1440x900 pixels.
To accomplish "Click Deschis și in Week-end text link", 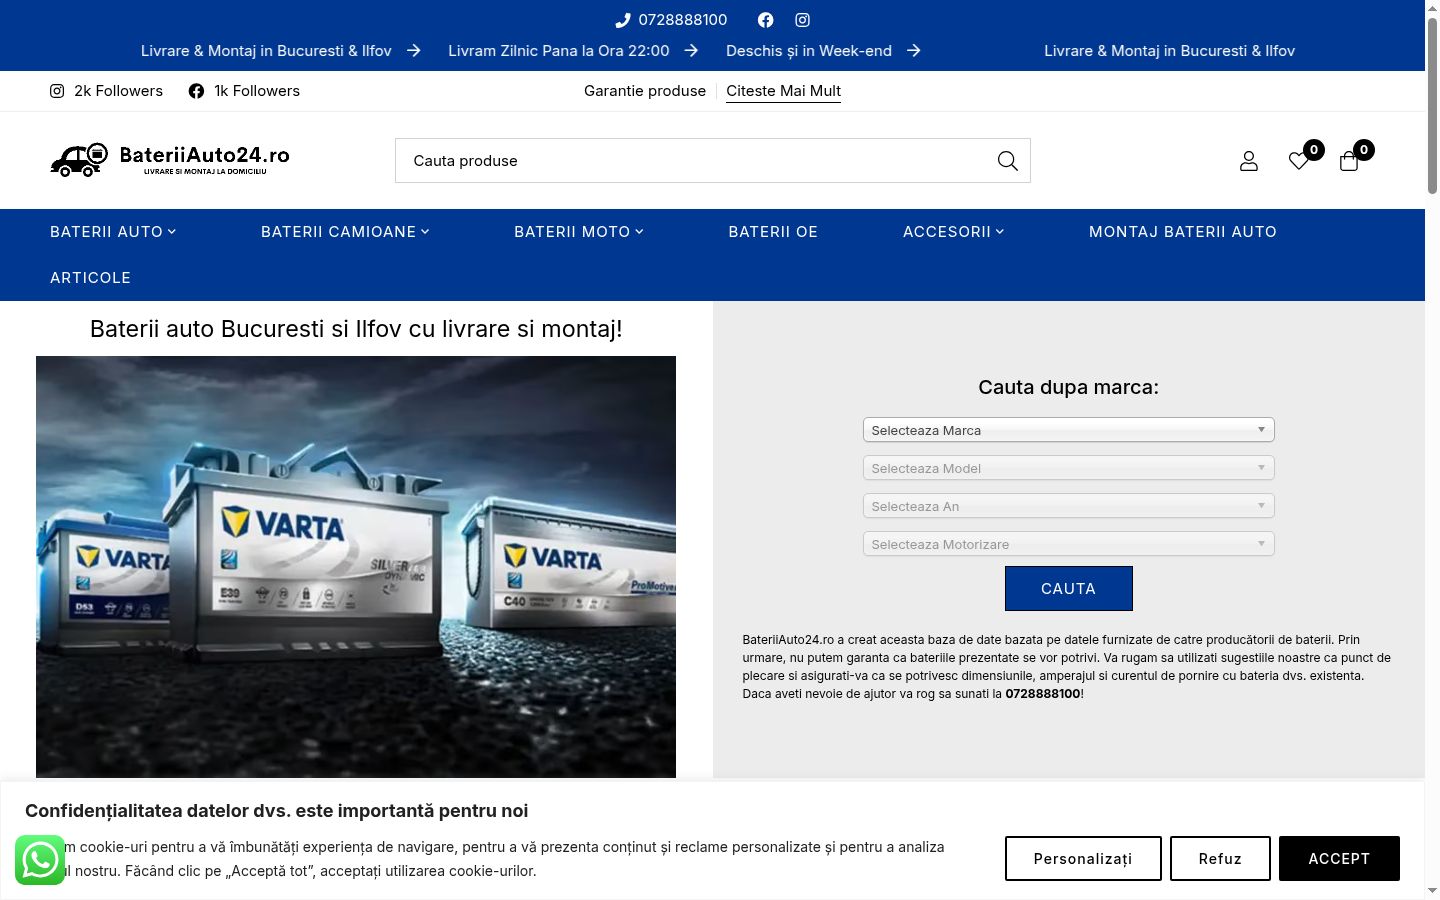I will [x=809, y=51].
